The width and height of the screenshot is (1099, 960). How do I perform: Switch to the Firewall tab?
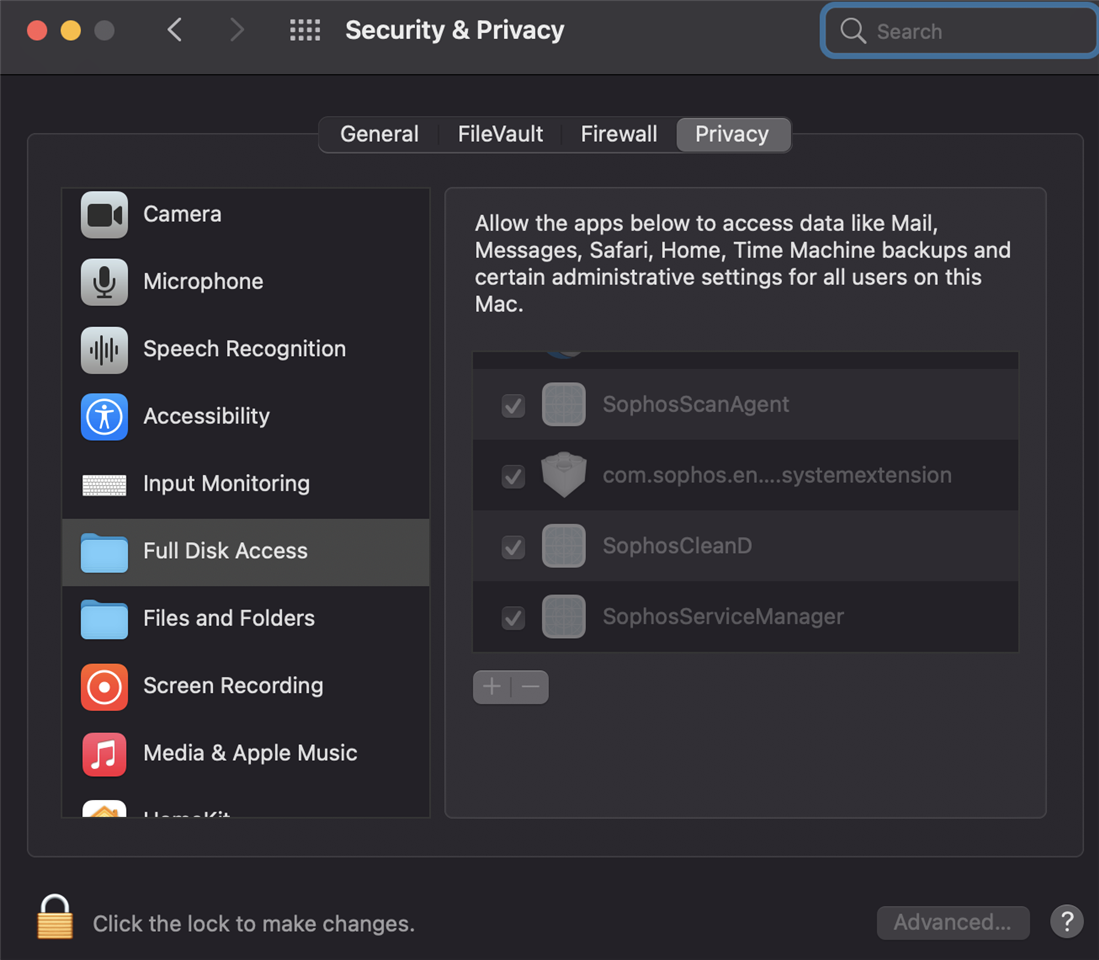619,134
